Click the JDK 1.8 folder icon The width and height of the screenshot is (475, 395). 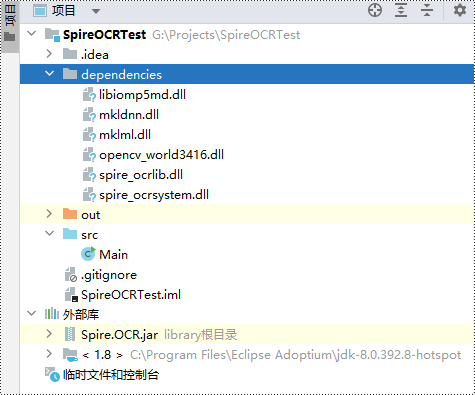tap(70, 354)
